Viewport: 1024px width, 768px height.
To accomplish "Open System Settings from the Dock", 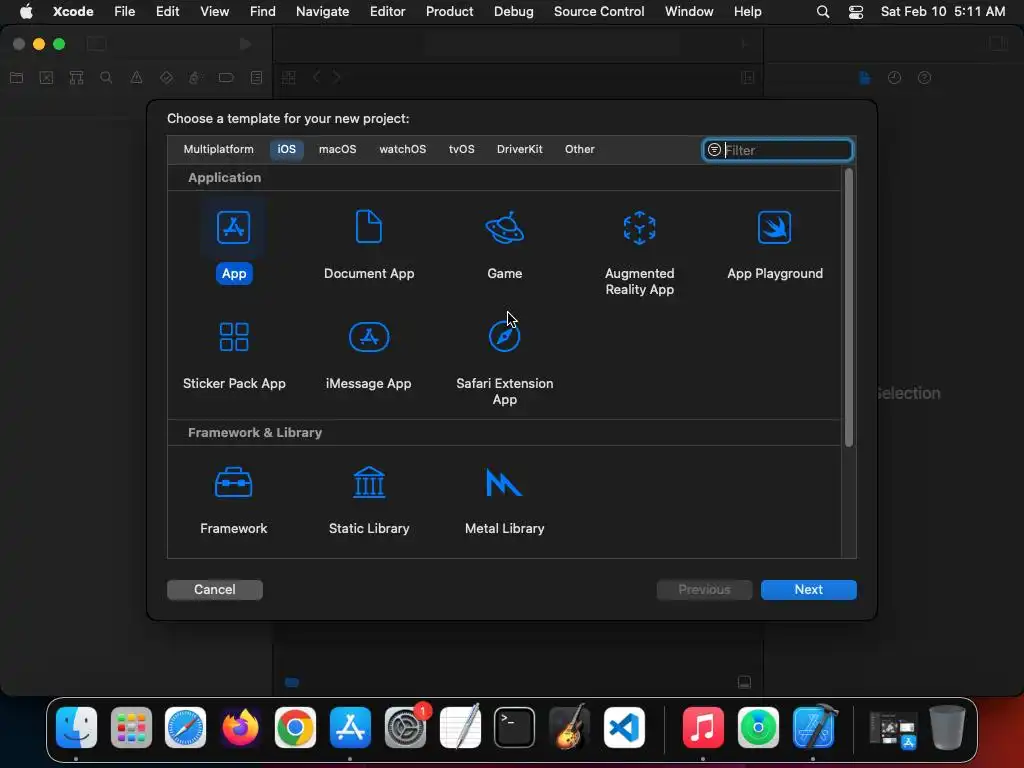I will pos(405,727).
